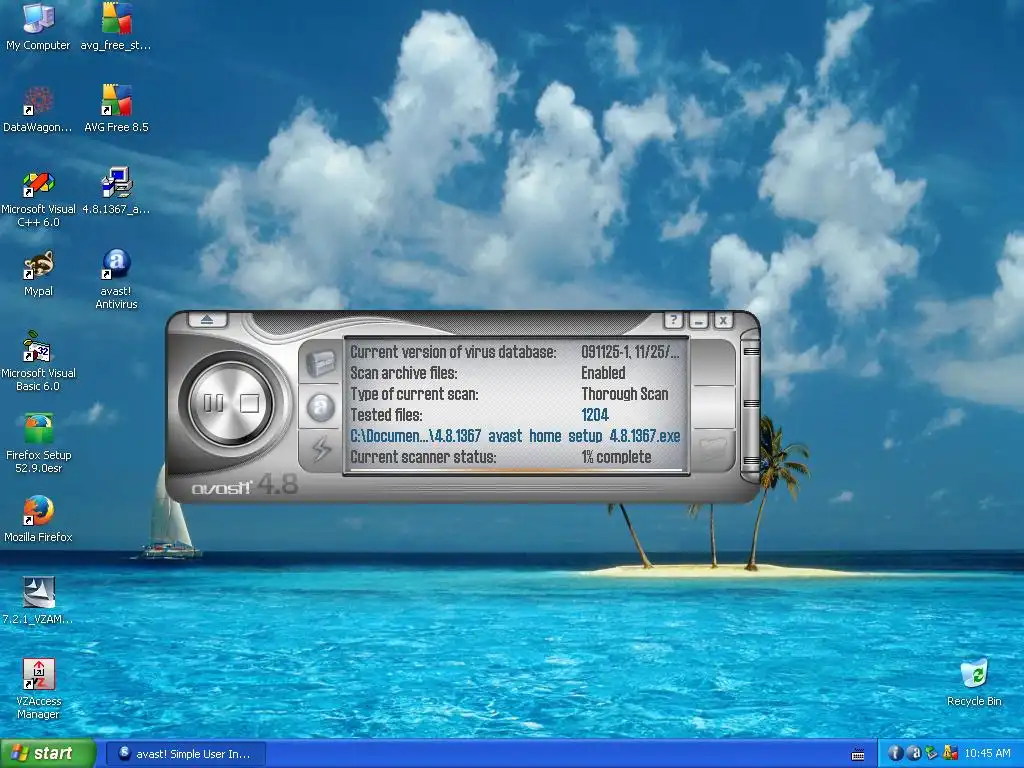The width and height of the screenshot is (1024, 768).
Task: Select the Recycle Bin icon
Action: [974, 683]
